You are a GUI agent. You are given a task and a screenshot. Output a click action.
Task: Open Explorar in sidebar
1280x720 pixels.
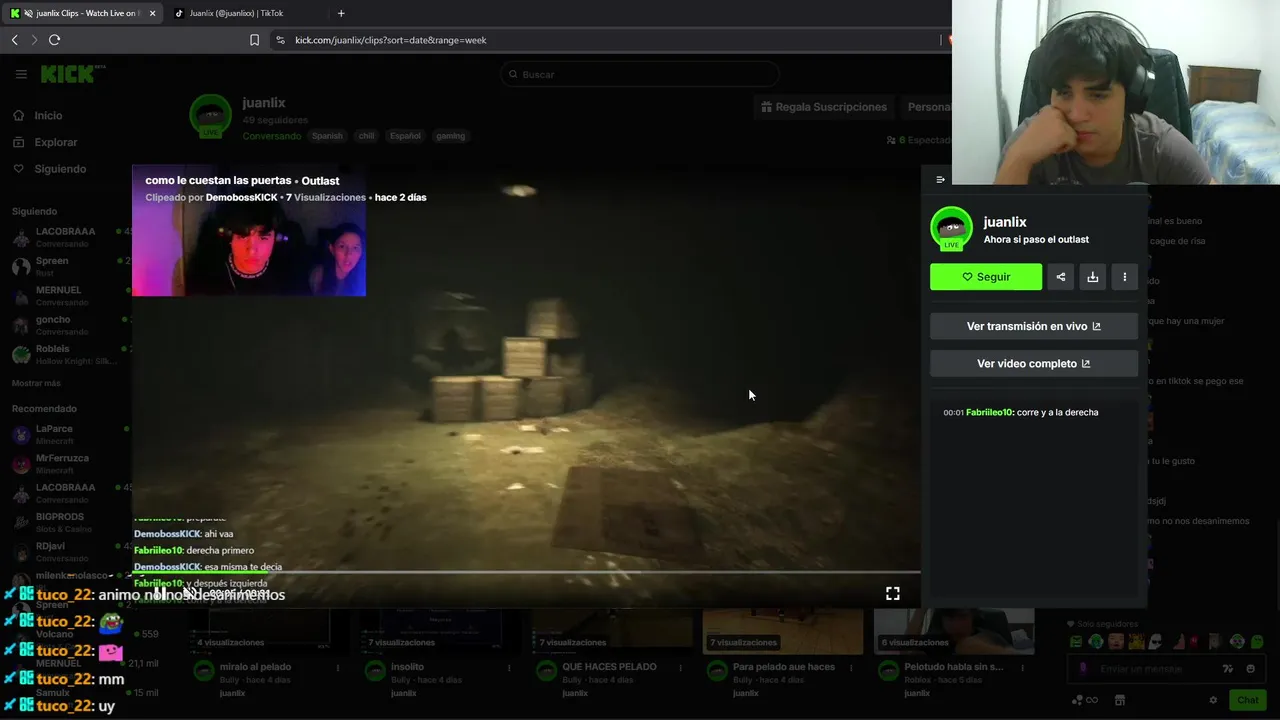56,143
